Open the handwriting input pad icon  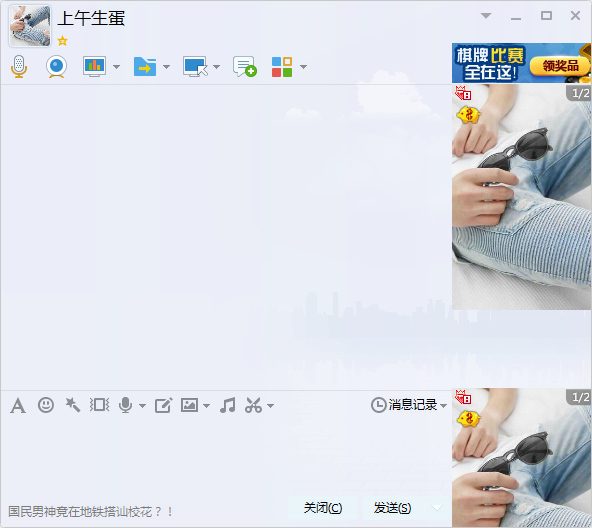pyautogui.click(x=164, y=405)
